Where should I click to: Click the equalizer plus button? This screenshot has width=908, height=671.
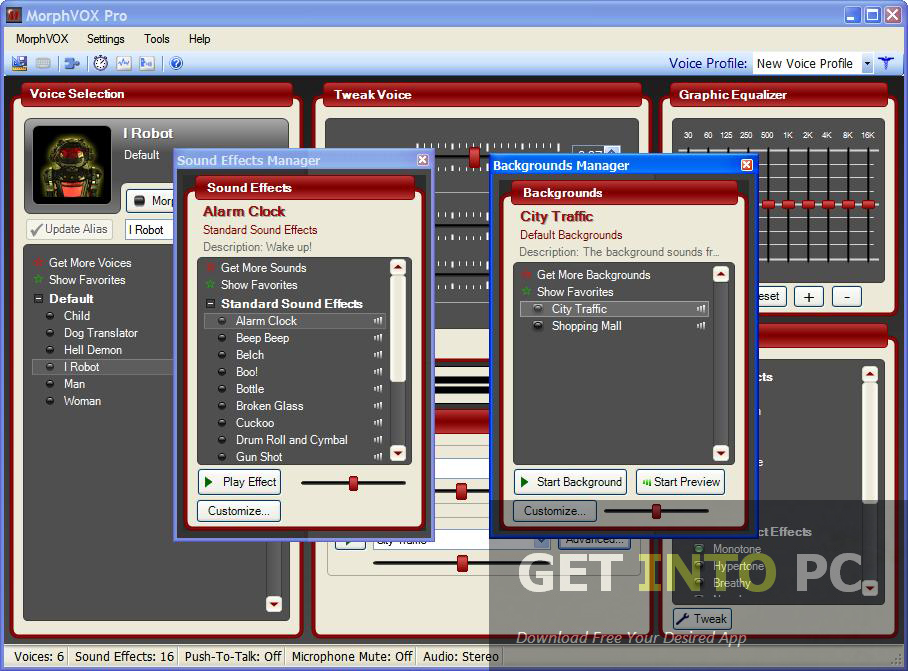click(x=809, y=297)
